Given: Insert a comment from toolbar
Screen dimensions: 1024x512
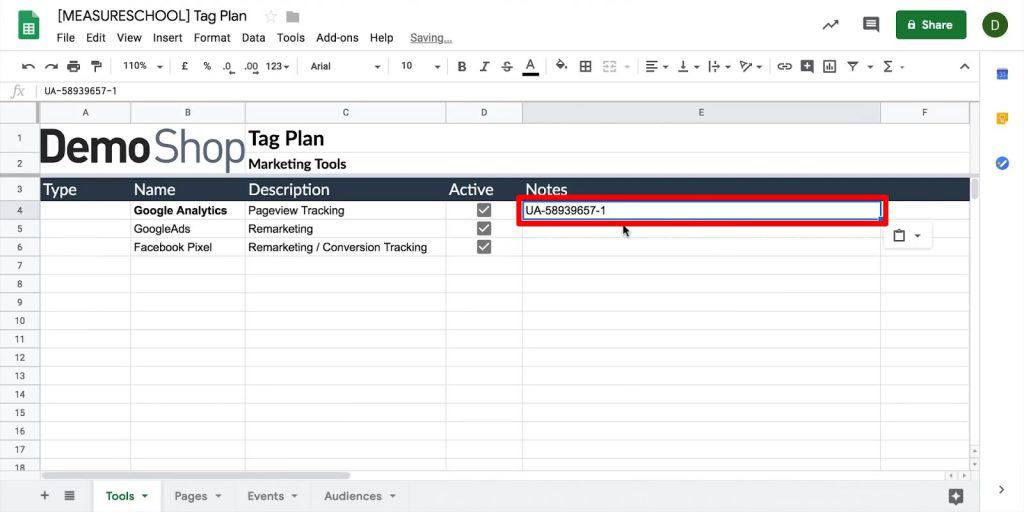Looking at the screenshot, I should [807, 66].
